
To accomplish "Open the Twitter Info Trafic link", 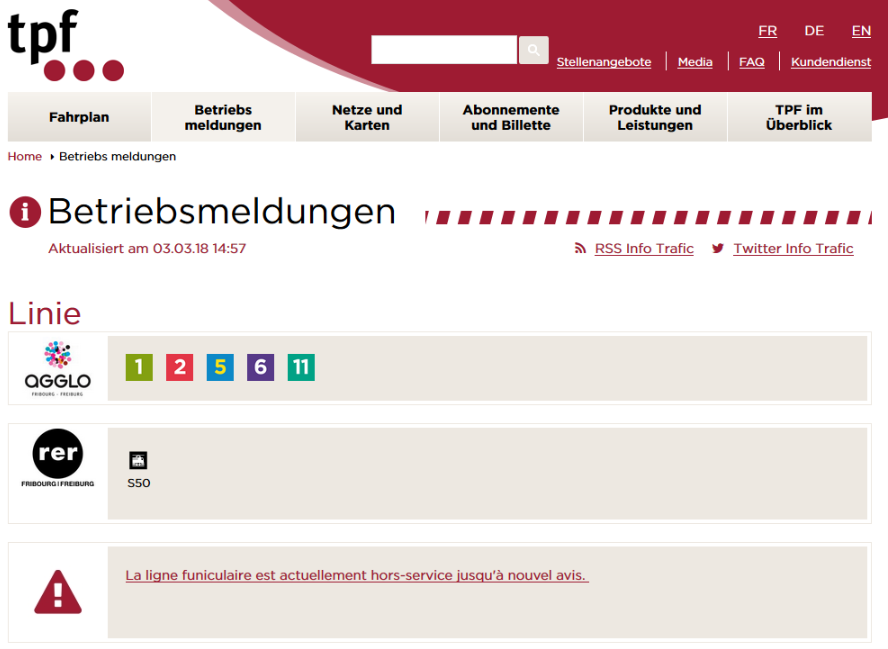I will coord(792,249).
